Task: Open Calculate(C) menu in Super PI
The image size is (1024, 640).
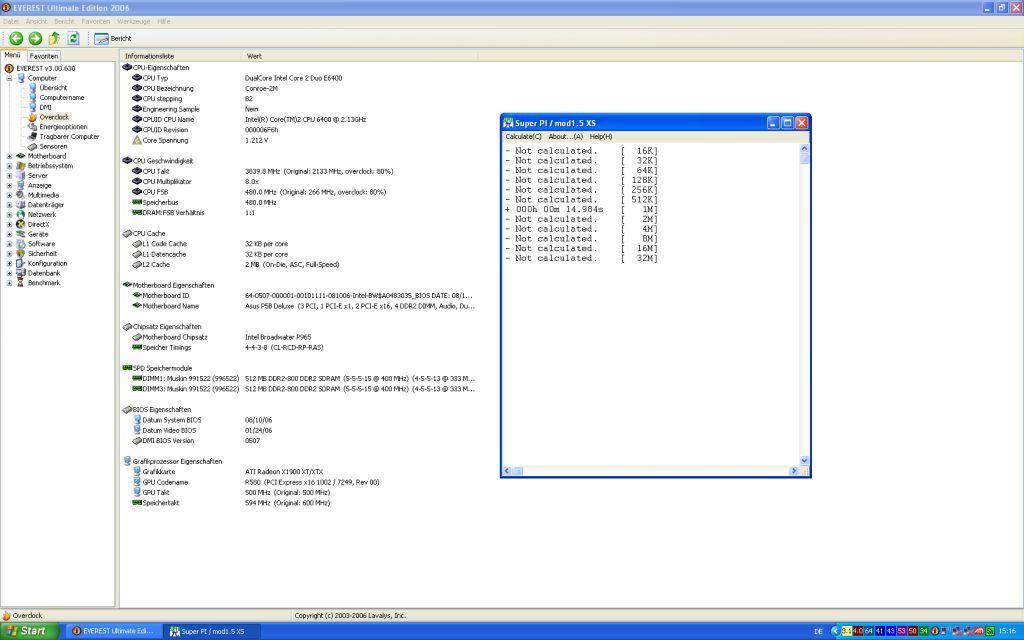Action: pos(523,136)
